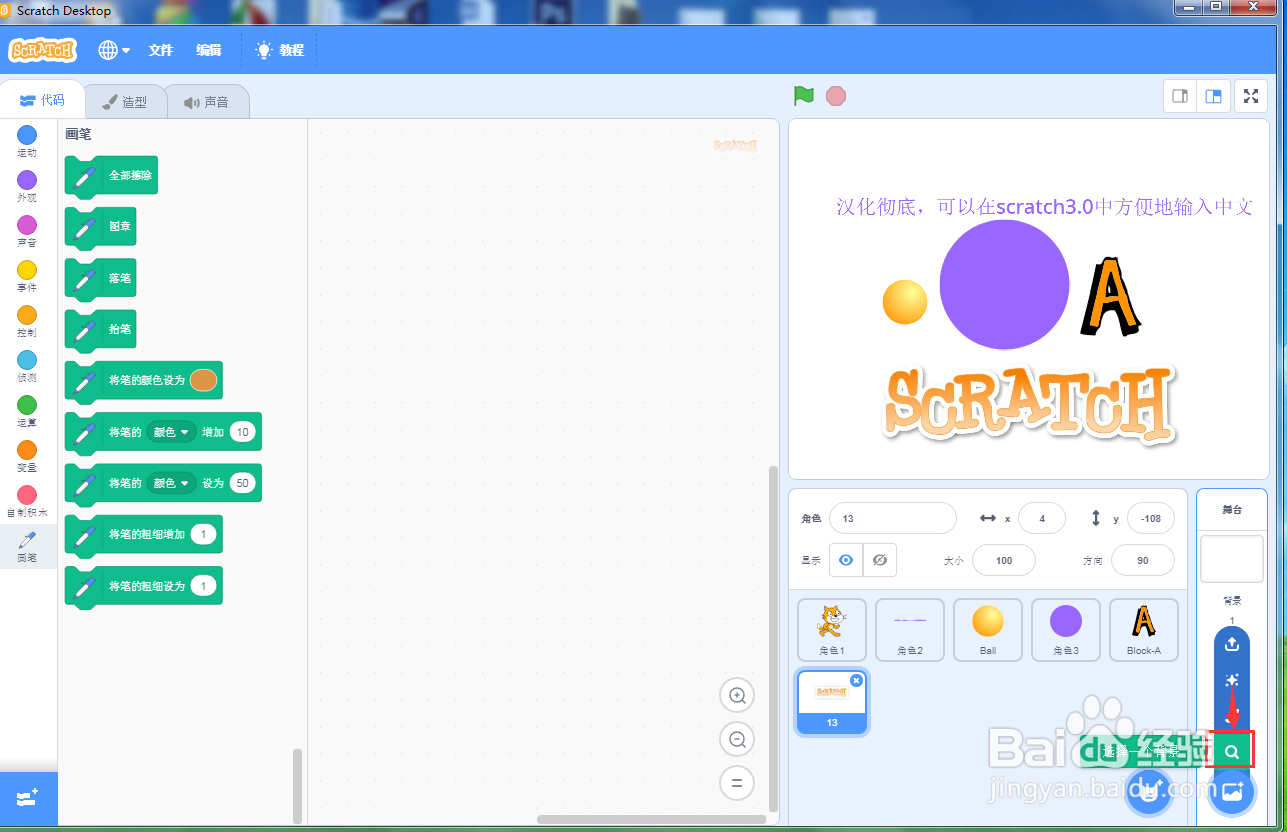The image size is (1287, 832).
Task: Show the sprite with the 显示 eye toggle
Action: pos(845,560)
